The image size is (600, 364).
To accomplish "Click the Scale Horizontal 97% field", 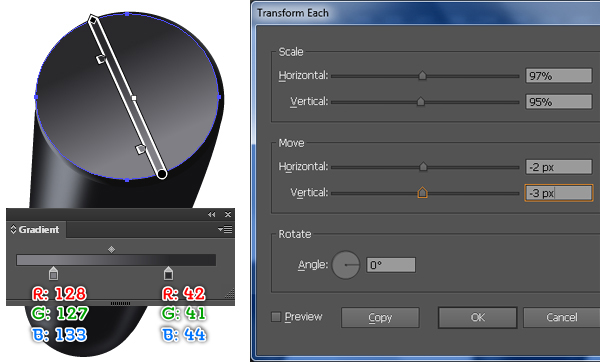I will point(559,76).
